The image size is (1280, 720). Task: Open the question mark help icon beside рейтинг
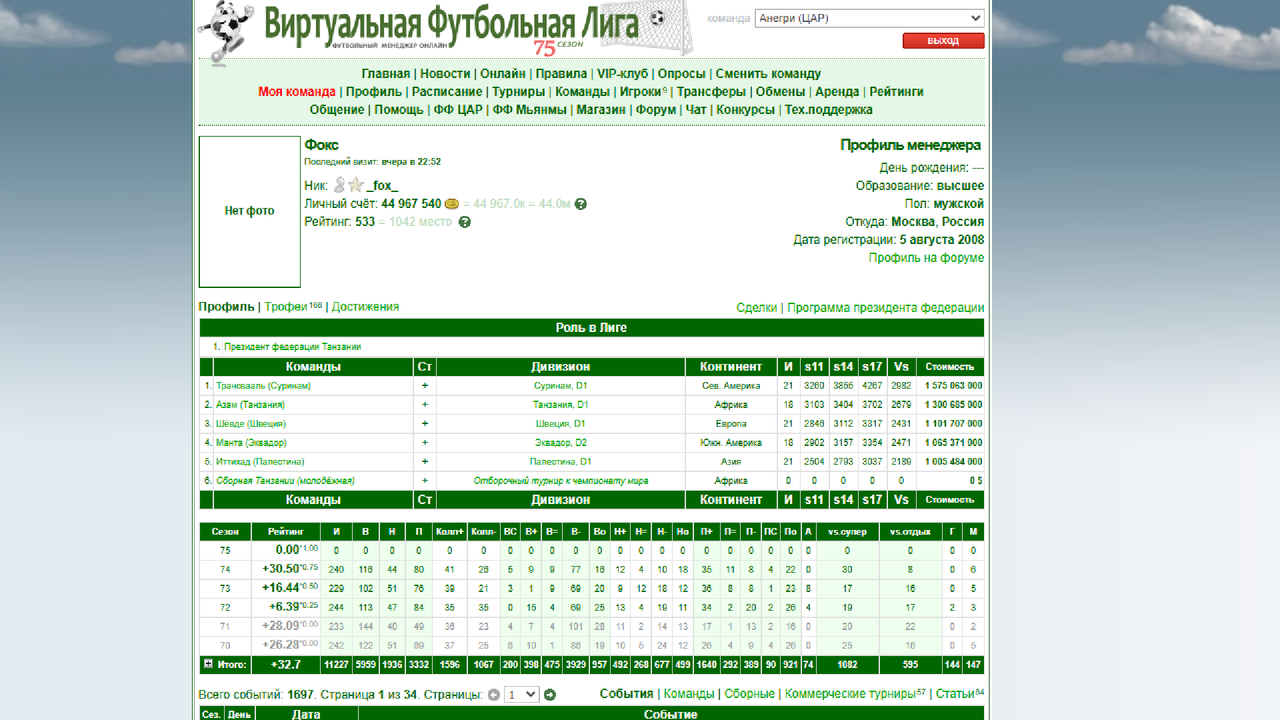[465, 221]
